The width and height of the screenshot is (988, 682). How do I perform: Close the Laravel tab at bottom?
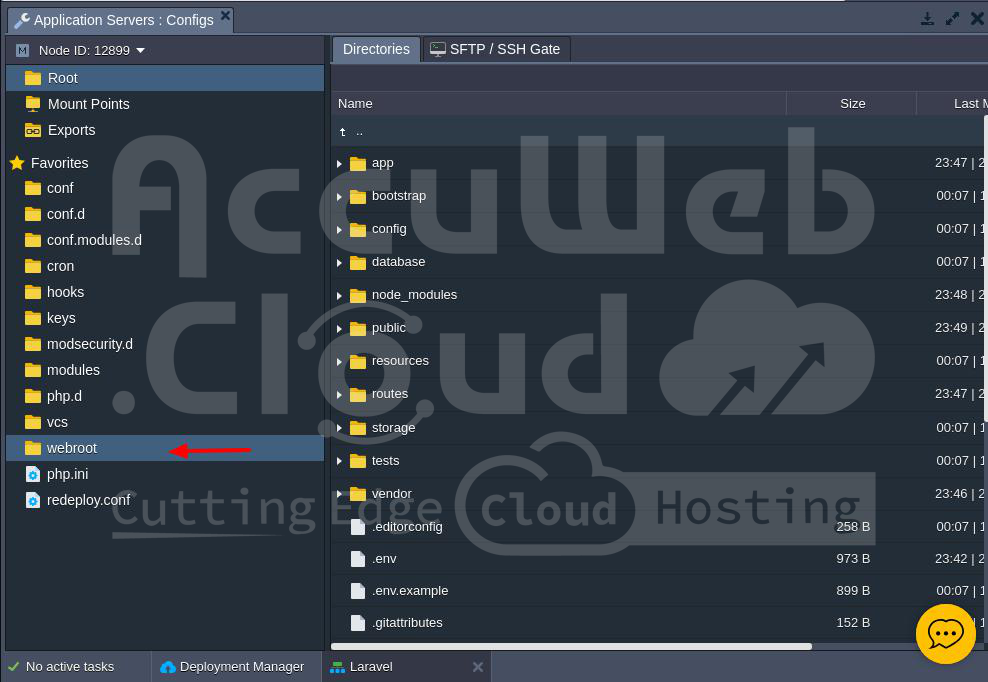[478, 667]
